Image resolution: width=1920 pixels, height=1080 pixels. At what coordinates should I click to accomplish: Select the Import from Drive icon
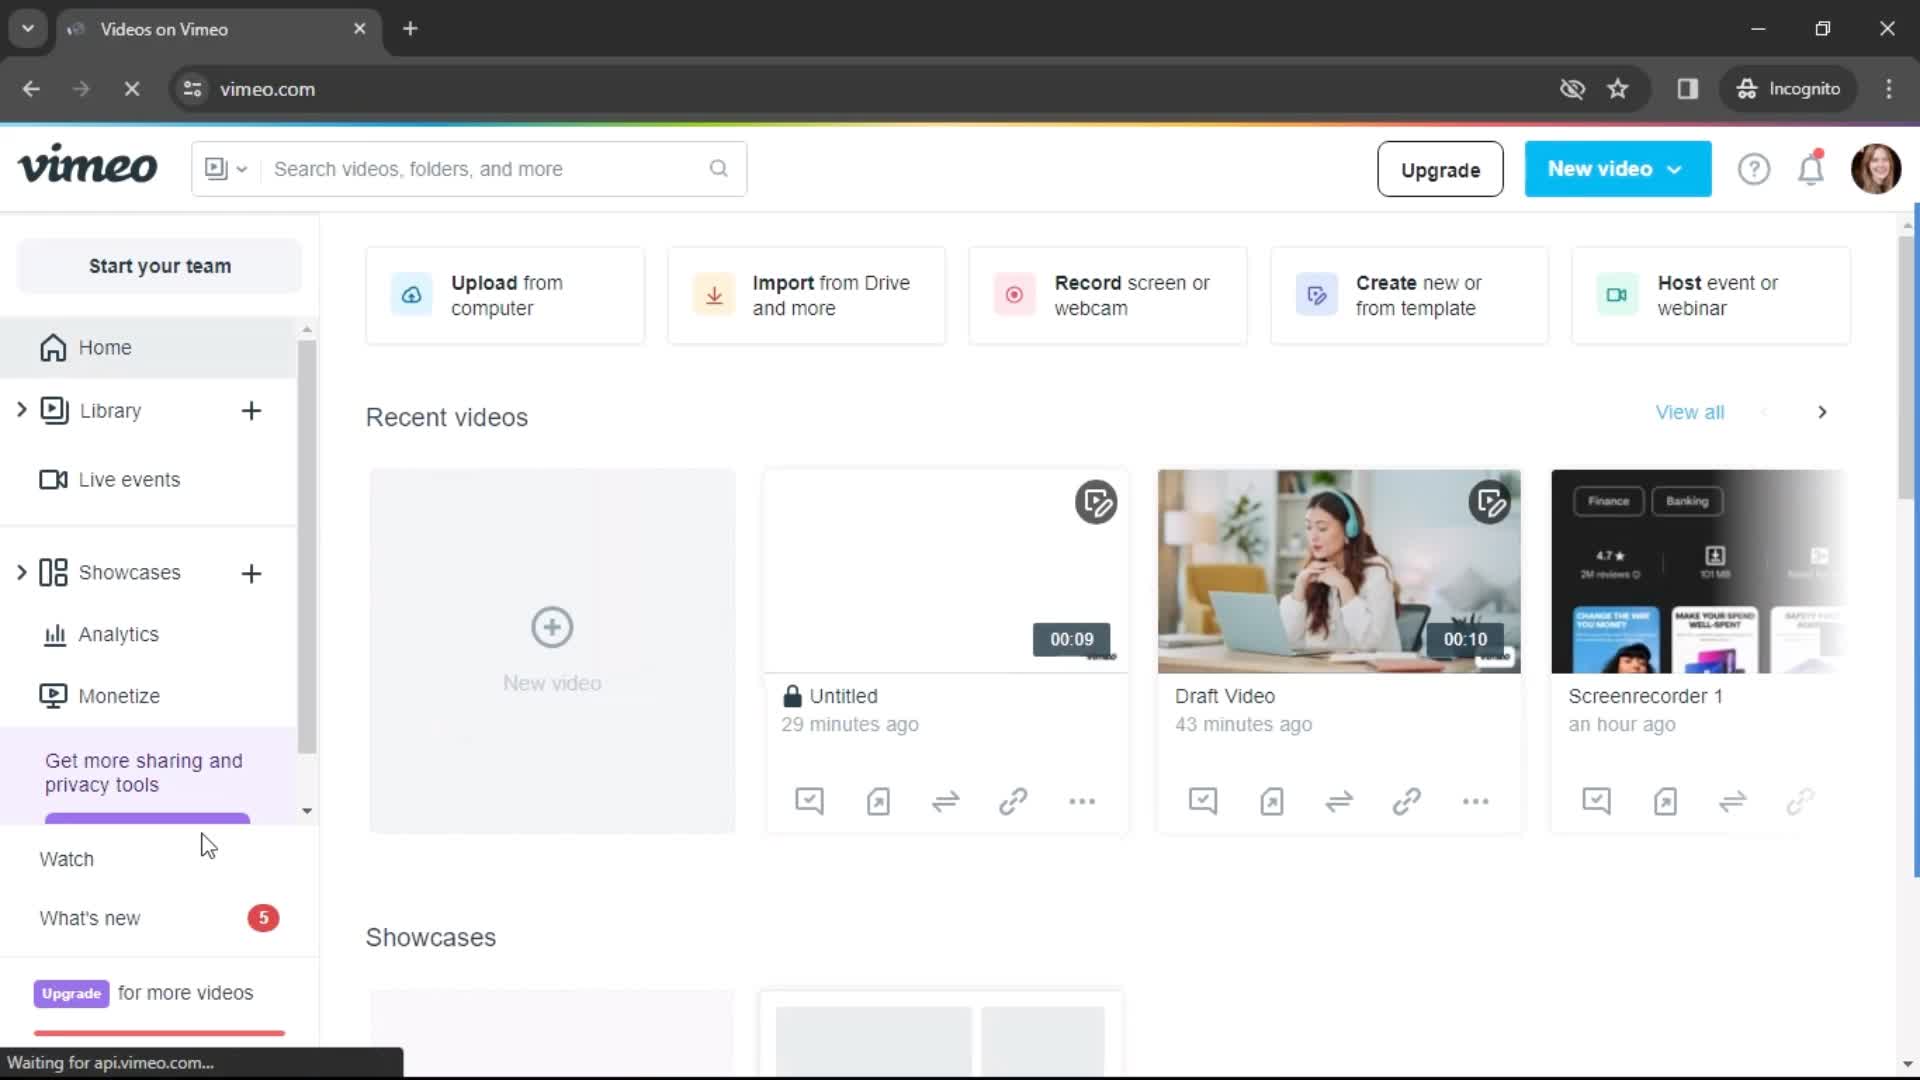click(x=711, y=294)
